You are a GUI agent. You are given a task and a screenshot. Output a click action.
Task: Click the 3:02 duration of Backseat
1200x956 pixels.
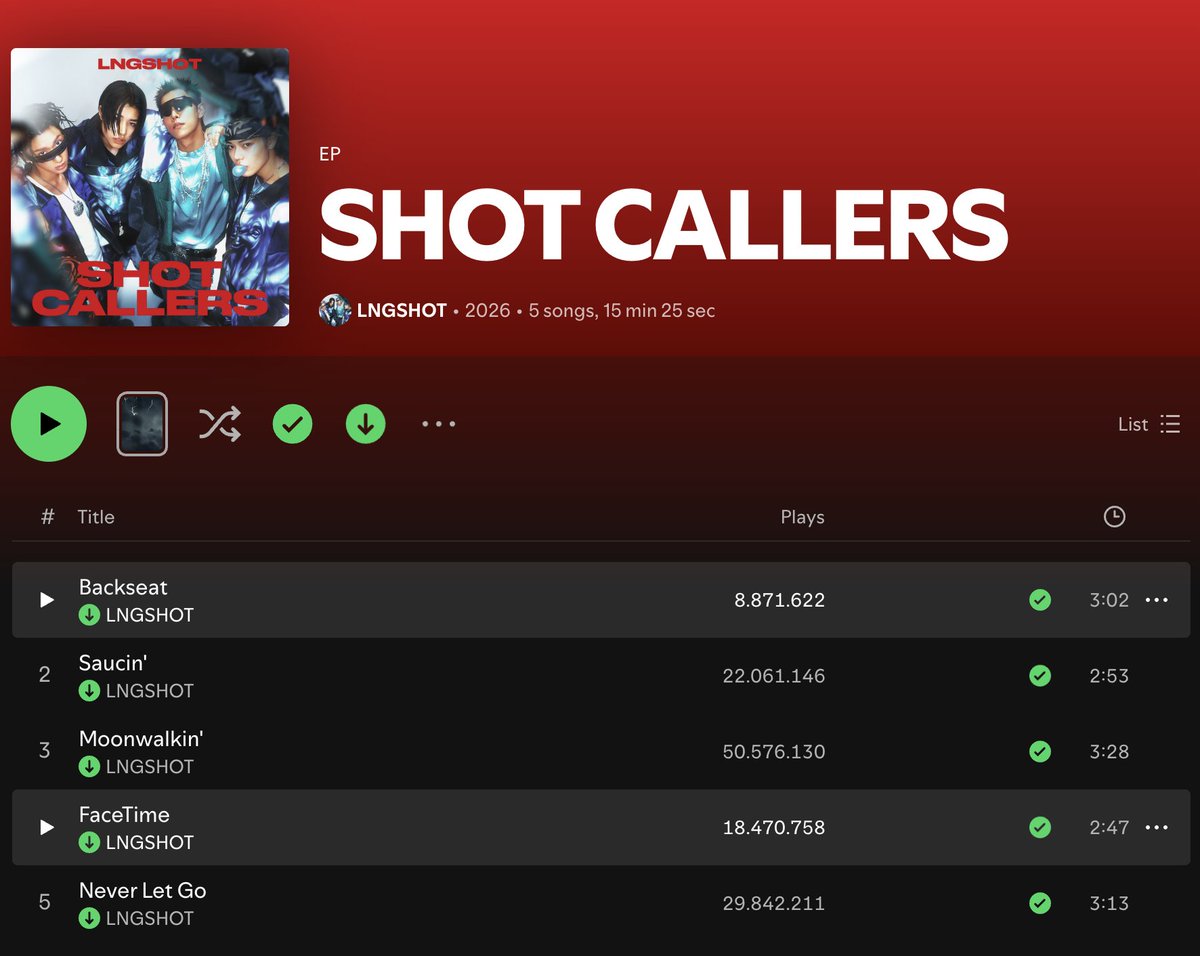tap(1109, 600)
